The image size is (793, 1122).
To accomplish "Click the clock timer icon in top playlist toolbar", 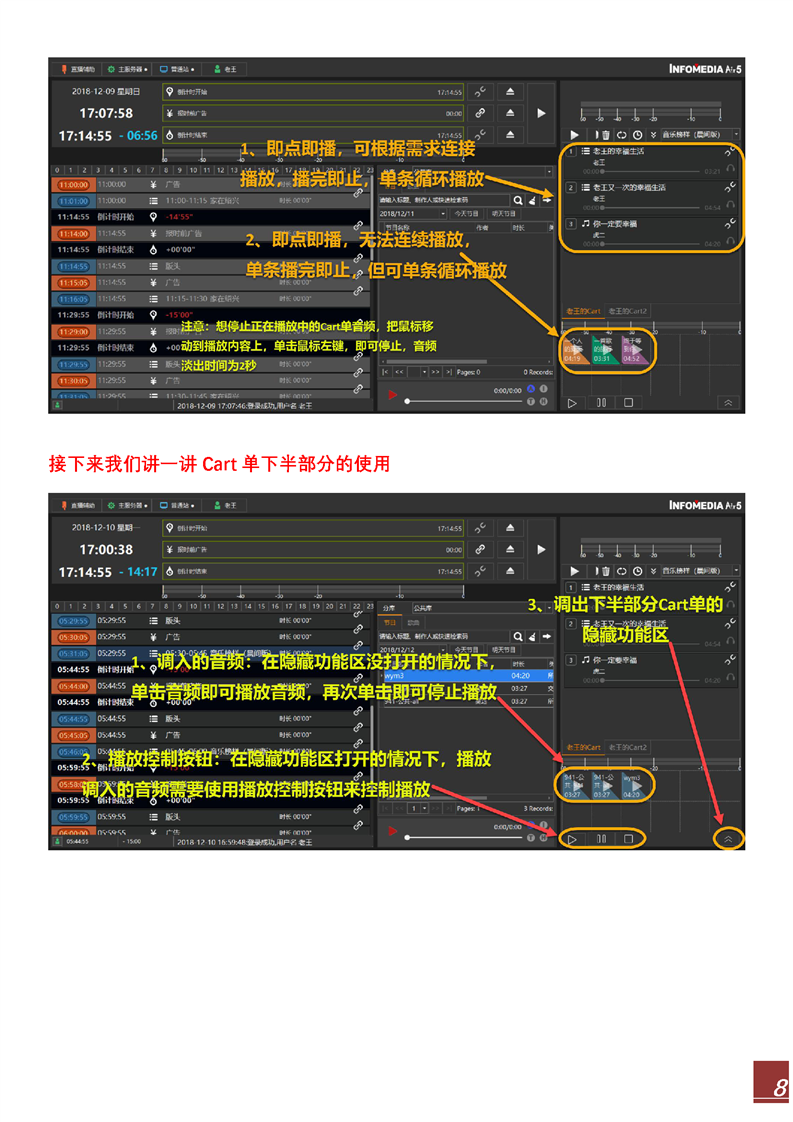I will [637, 134].
